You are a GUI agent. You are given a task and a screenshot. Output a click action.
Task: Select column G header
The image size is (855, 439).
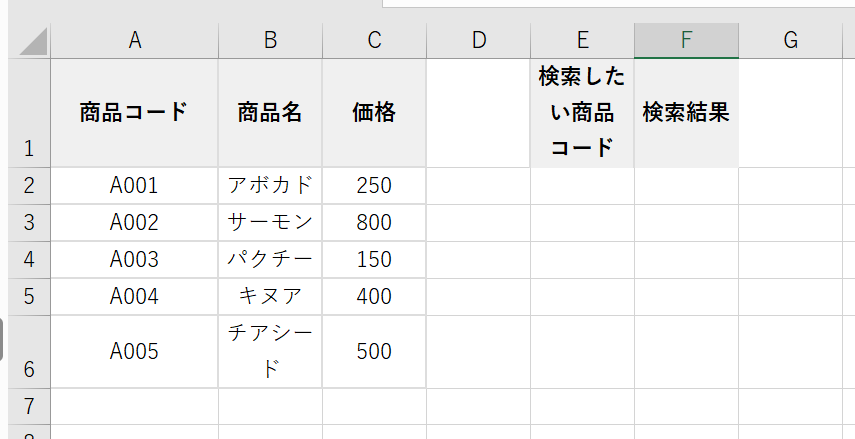pyautogui.click(x=790, y=40)
